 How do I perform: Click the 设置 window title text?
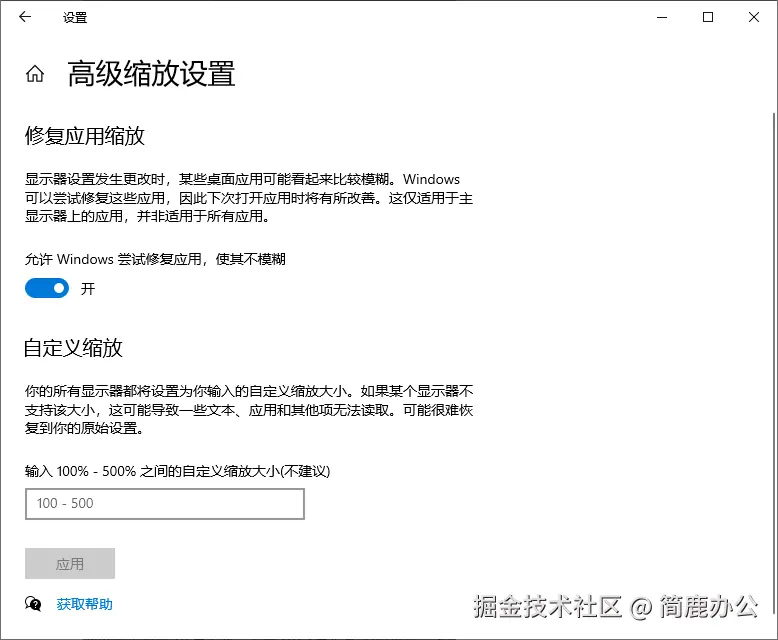click(75, 18)
